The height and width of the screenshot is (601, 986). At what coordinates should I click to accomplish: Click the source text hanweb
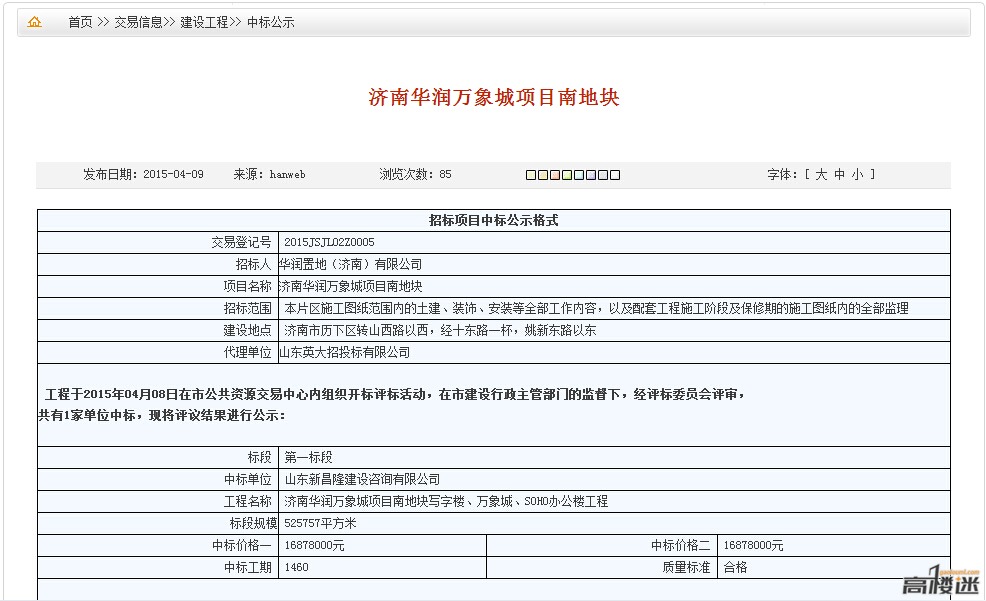point(287,174)
